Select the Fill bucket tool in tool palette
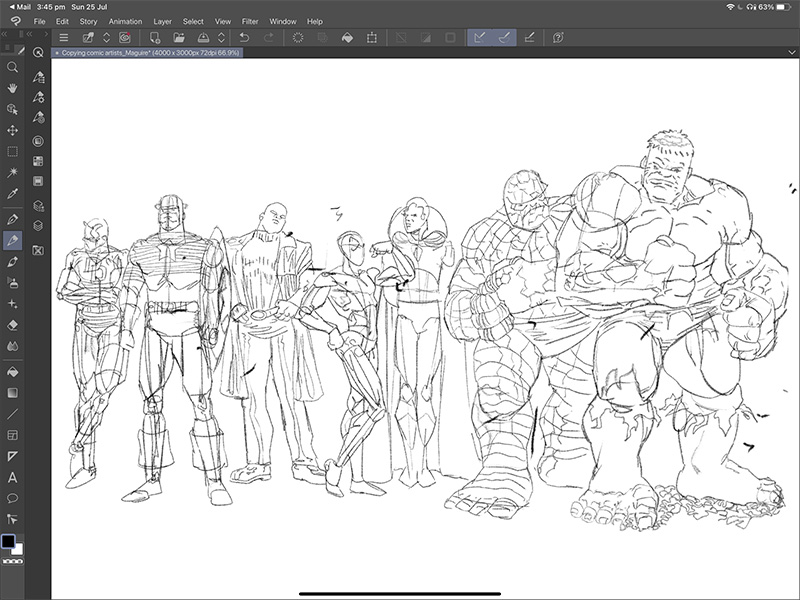Image resolution: width=800 pixels, height=600 pixels. pyautogui.click(x=12, y=372)
